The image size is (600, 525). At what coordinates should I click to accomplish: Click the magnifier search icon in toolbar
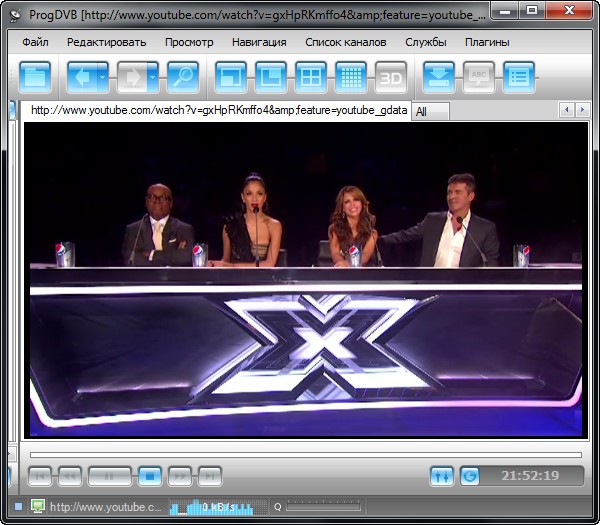point(182,77)
